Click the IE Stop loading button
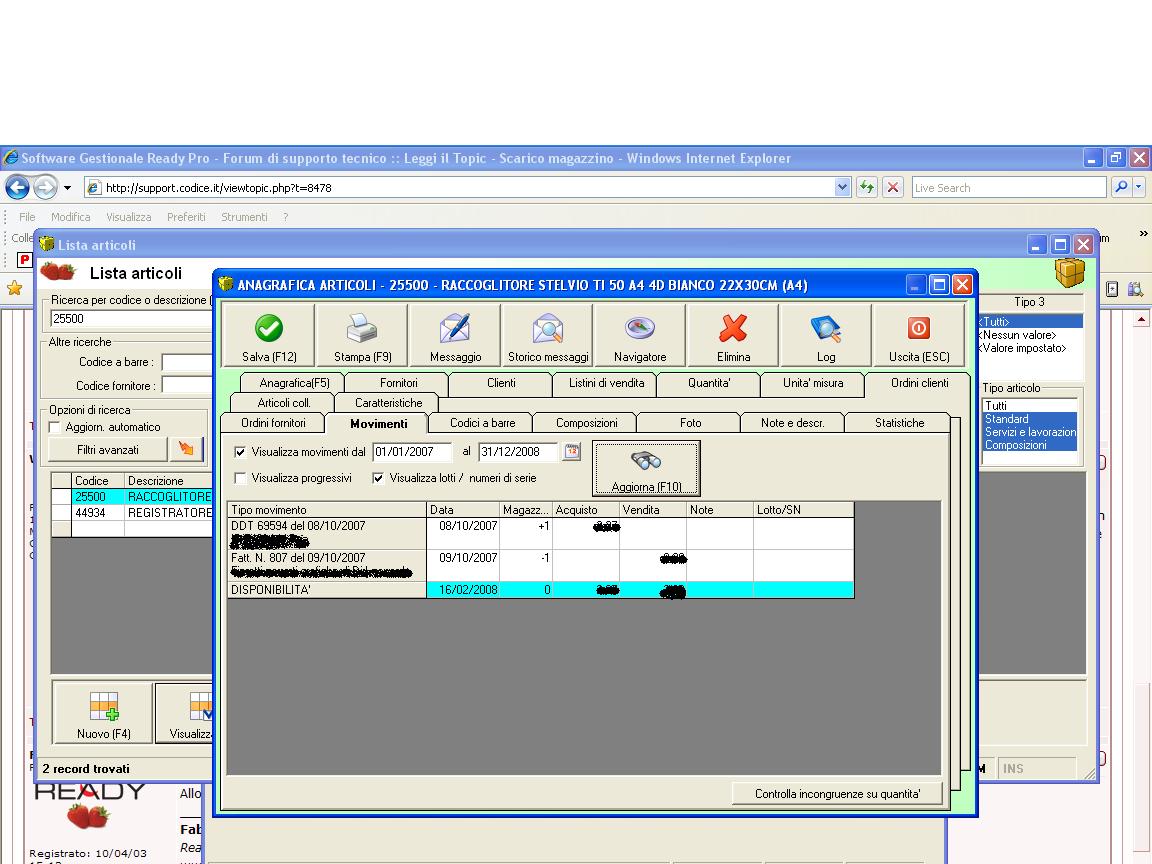Screen dimensions: 1152x864 tap(893, 187)
